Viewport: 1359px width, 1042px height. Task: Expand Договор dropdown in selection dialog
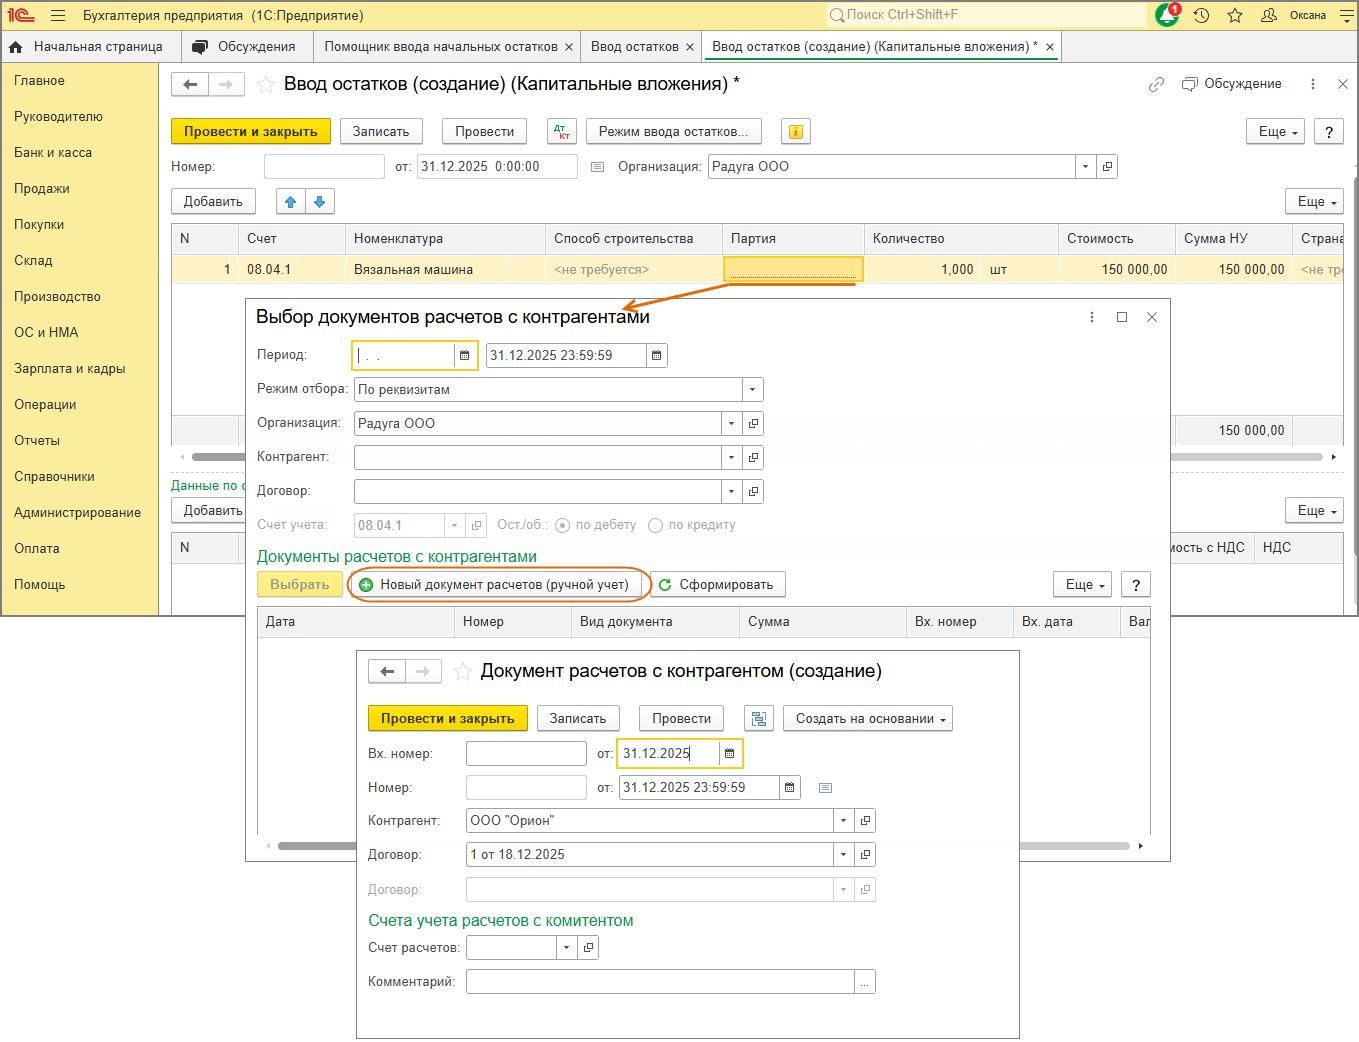(x=732, y=491)
